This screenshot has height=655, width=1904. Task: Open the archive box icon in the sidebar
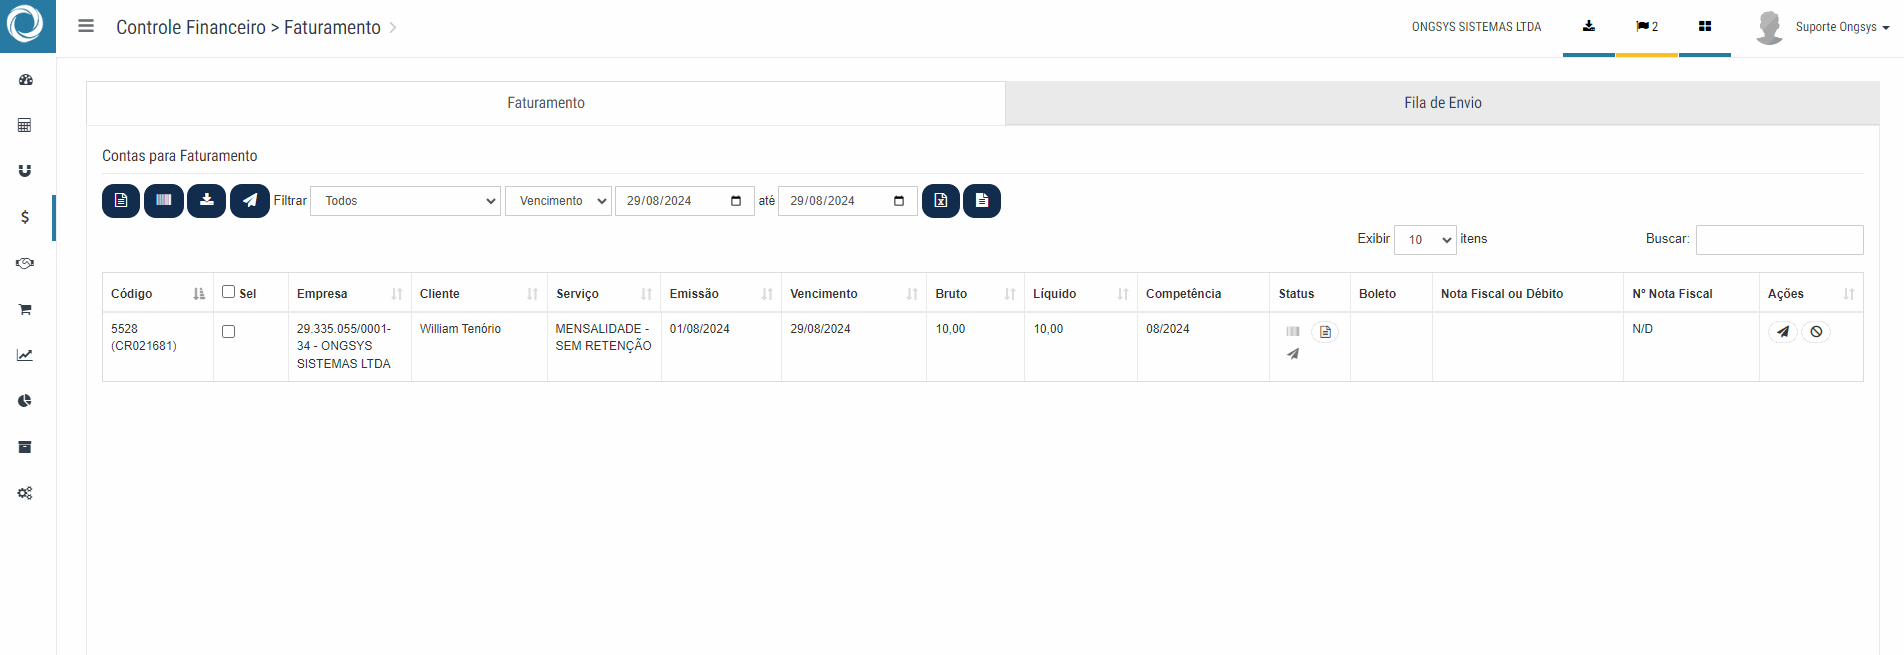[x=25, y=447]
